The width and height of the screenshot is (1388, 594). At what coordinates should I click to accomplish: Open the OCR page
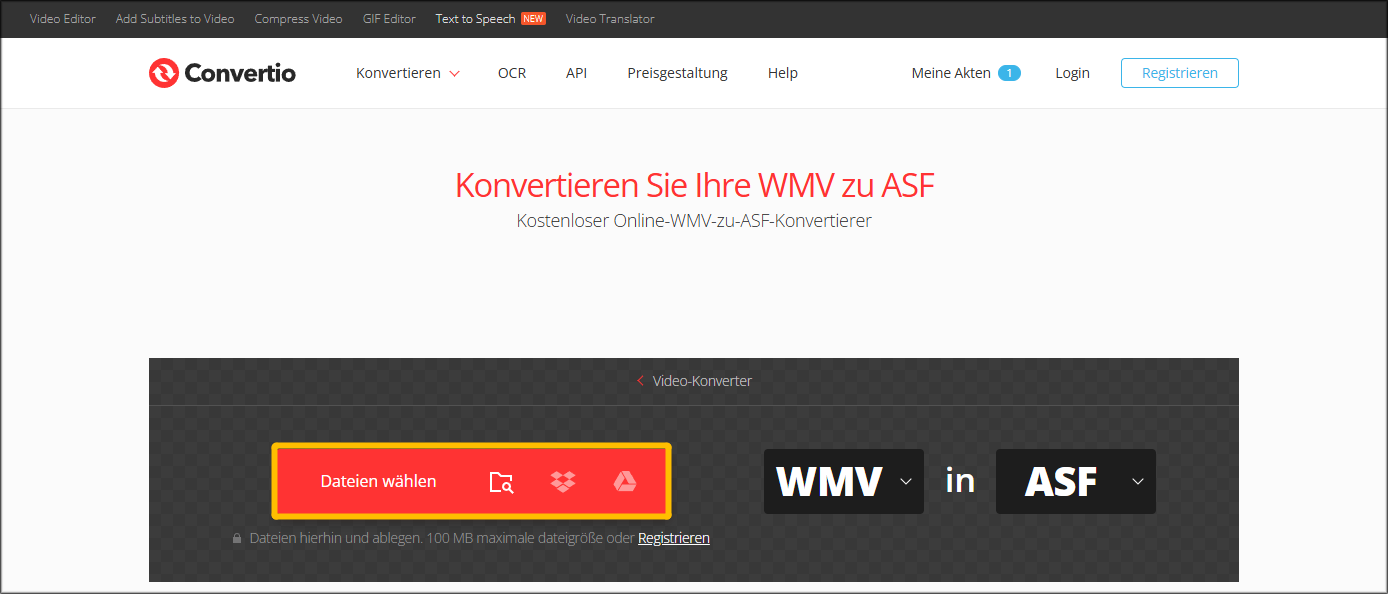coord(511,72)
